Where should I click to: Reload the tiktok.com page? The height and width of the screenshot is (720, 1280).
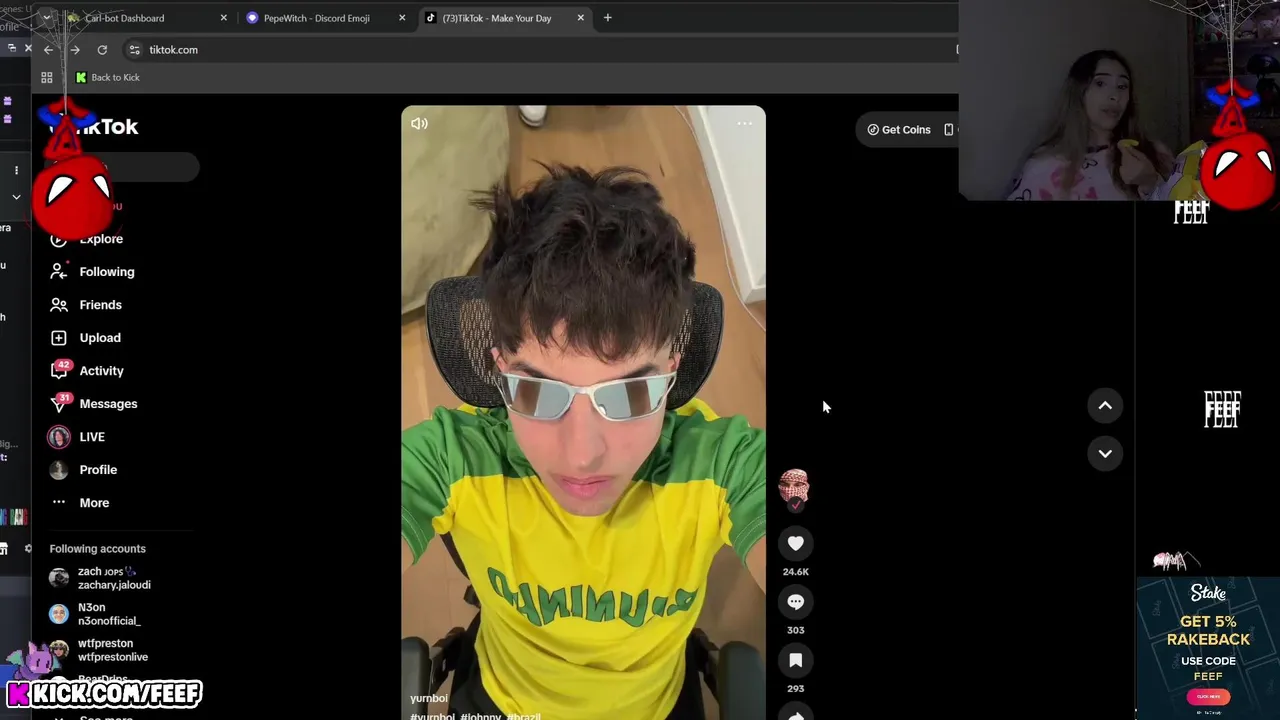click(102, 50)
